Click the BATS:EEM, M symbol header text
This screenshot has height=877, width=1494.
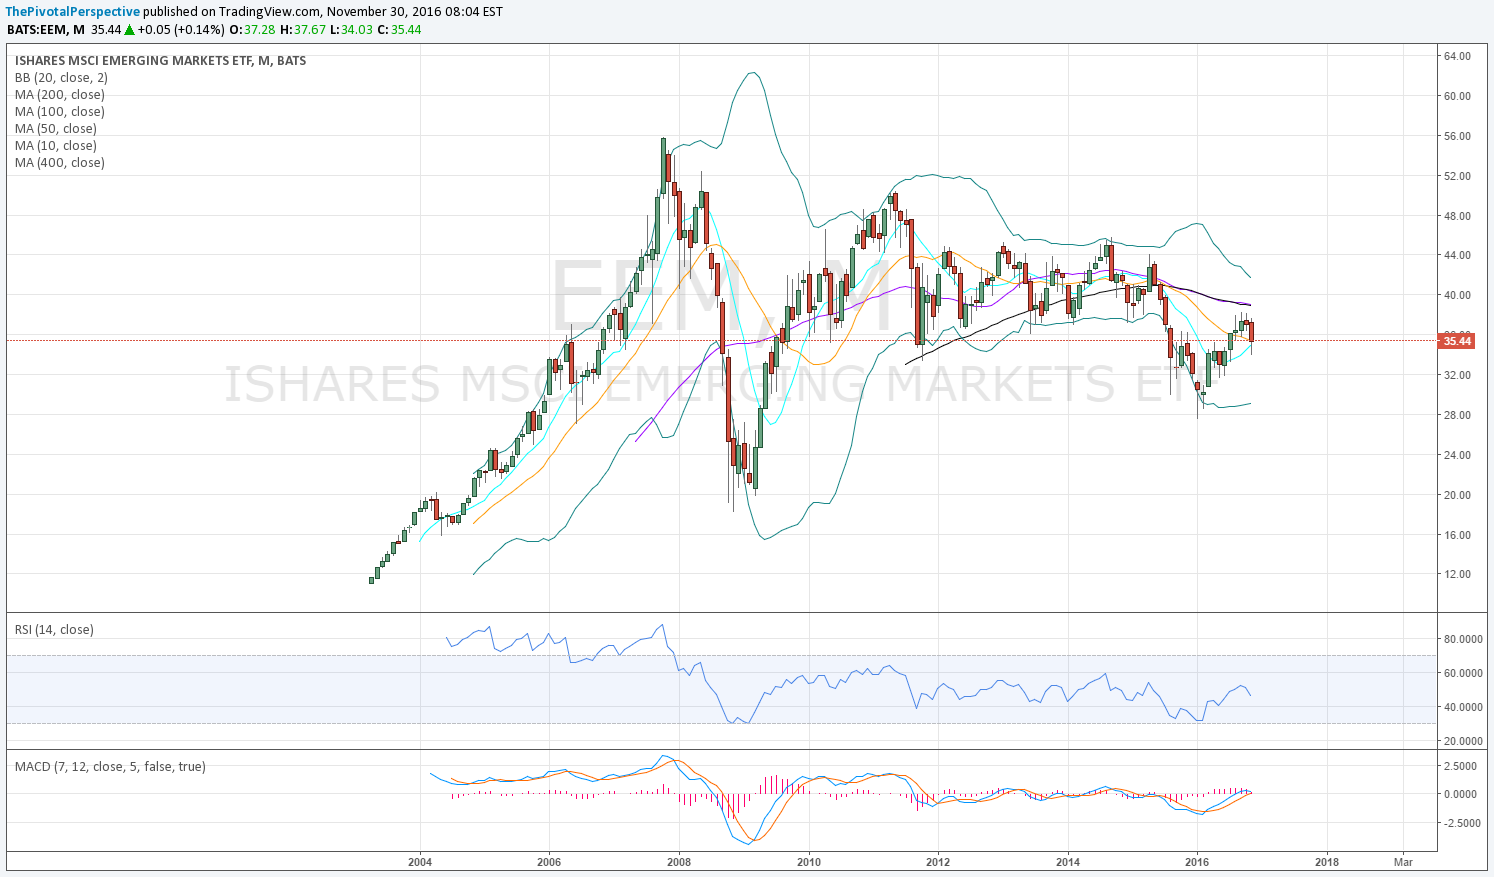[x=45, y=30]
